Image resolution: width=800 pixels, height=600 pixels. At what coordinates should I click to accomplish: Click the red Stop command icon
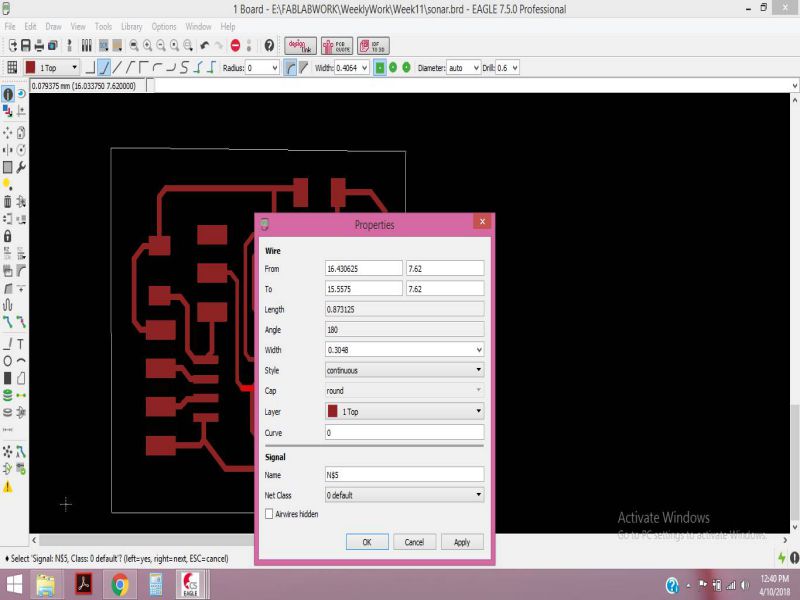tap(235, 45)
